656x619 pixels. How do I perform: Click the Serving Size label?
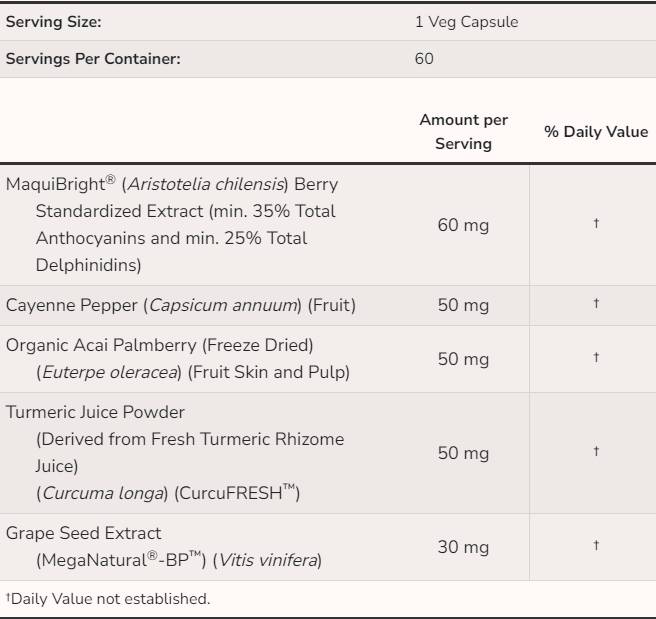54,21
